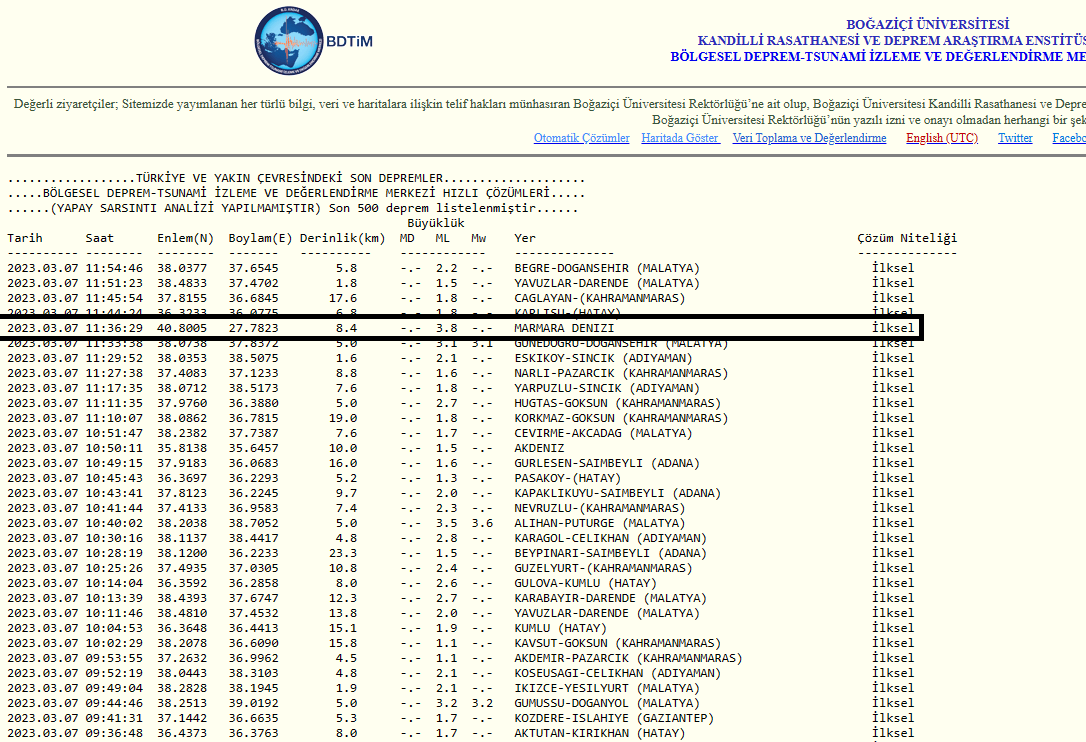Go to Veri Toplama ve Değerlendirme

(x=809, y=138)
